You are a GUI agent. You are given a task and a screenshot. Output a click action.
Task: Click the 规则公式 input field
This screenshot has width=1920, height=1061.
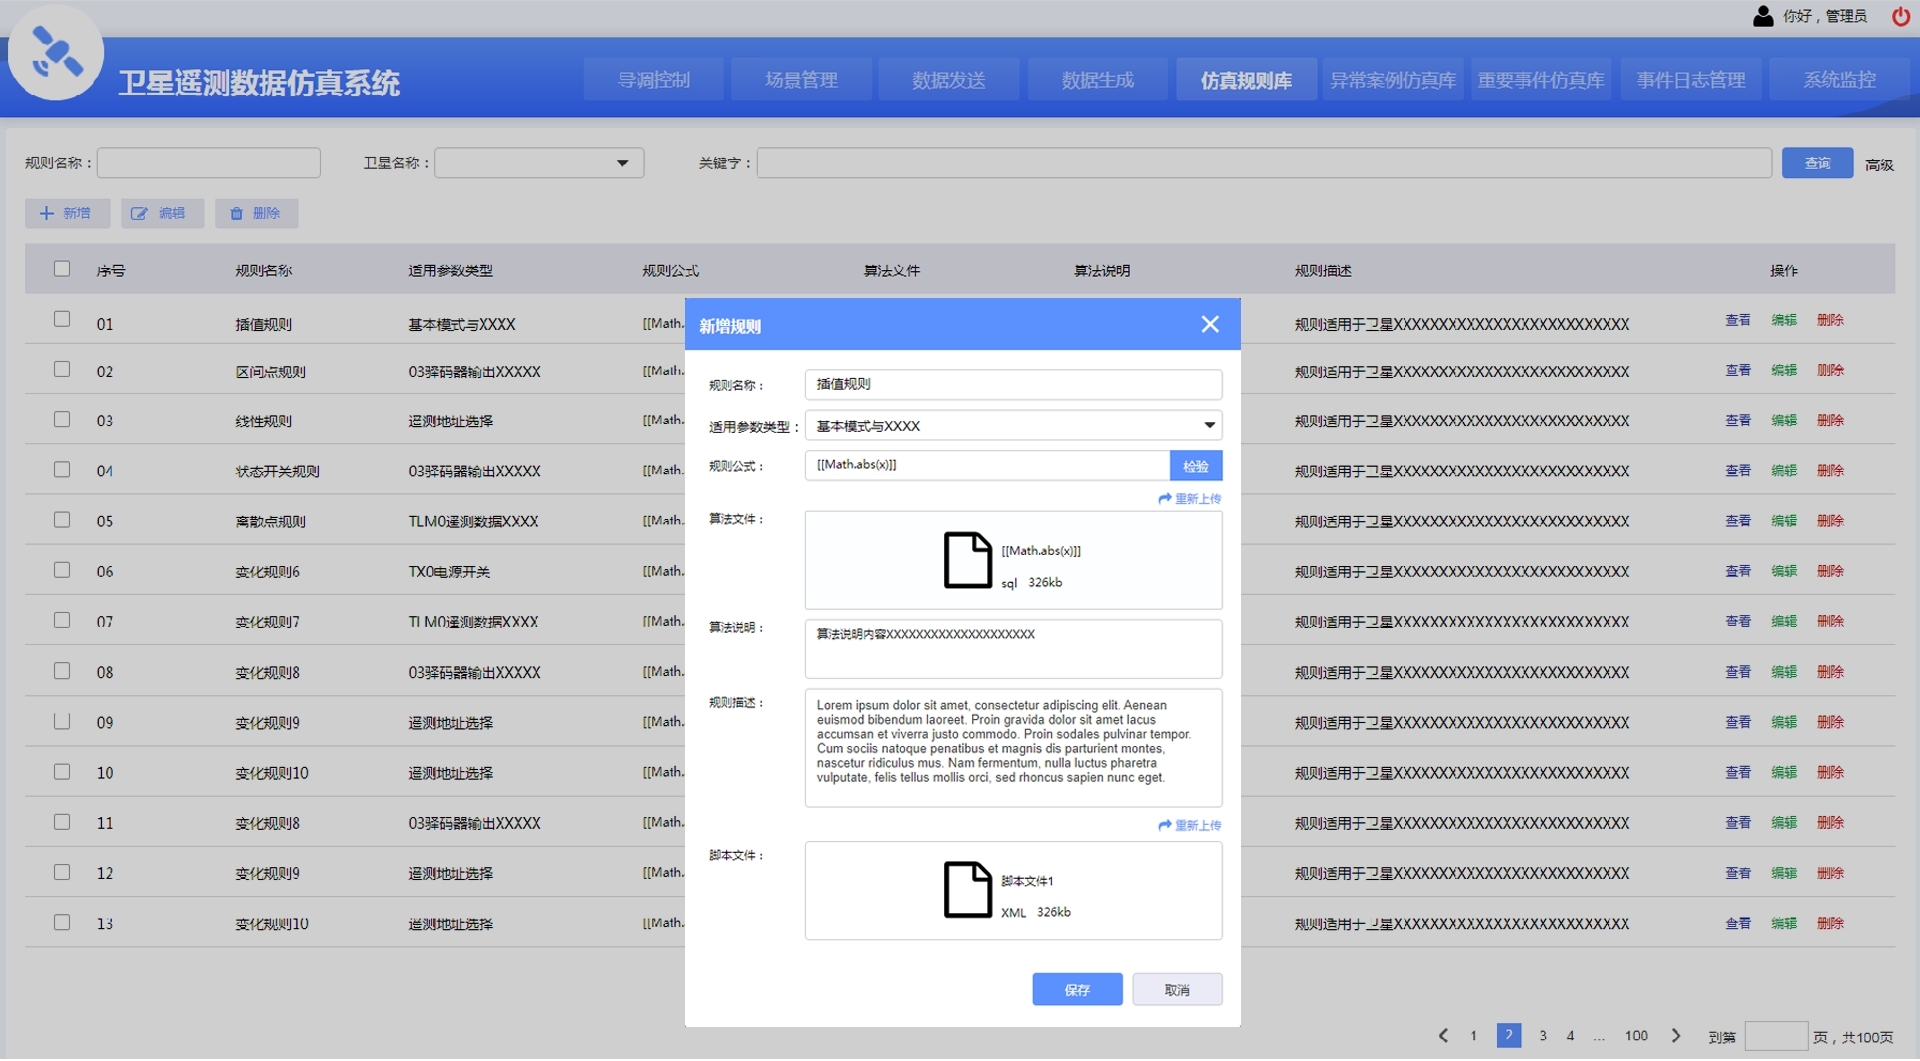(x=987, y=466)
